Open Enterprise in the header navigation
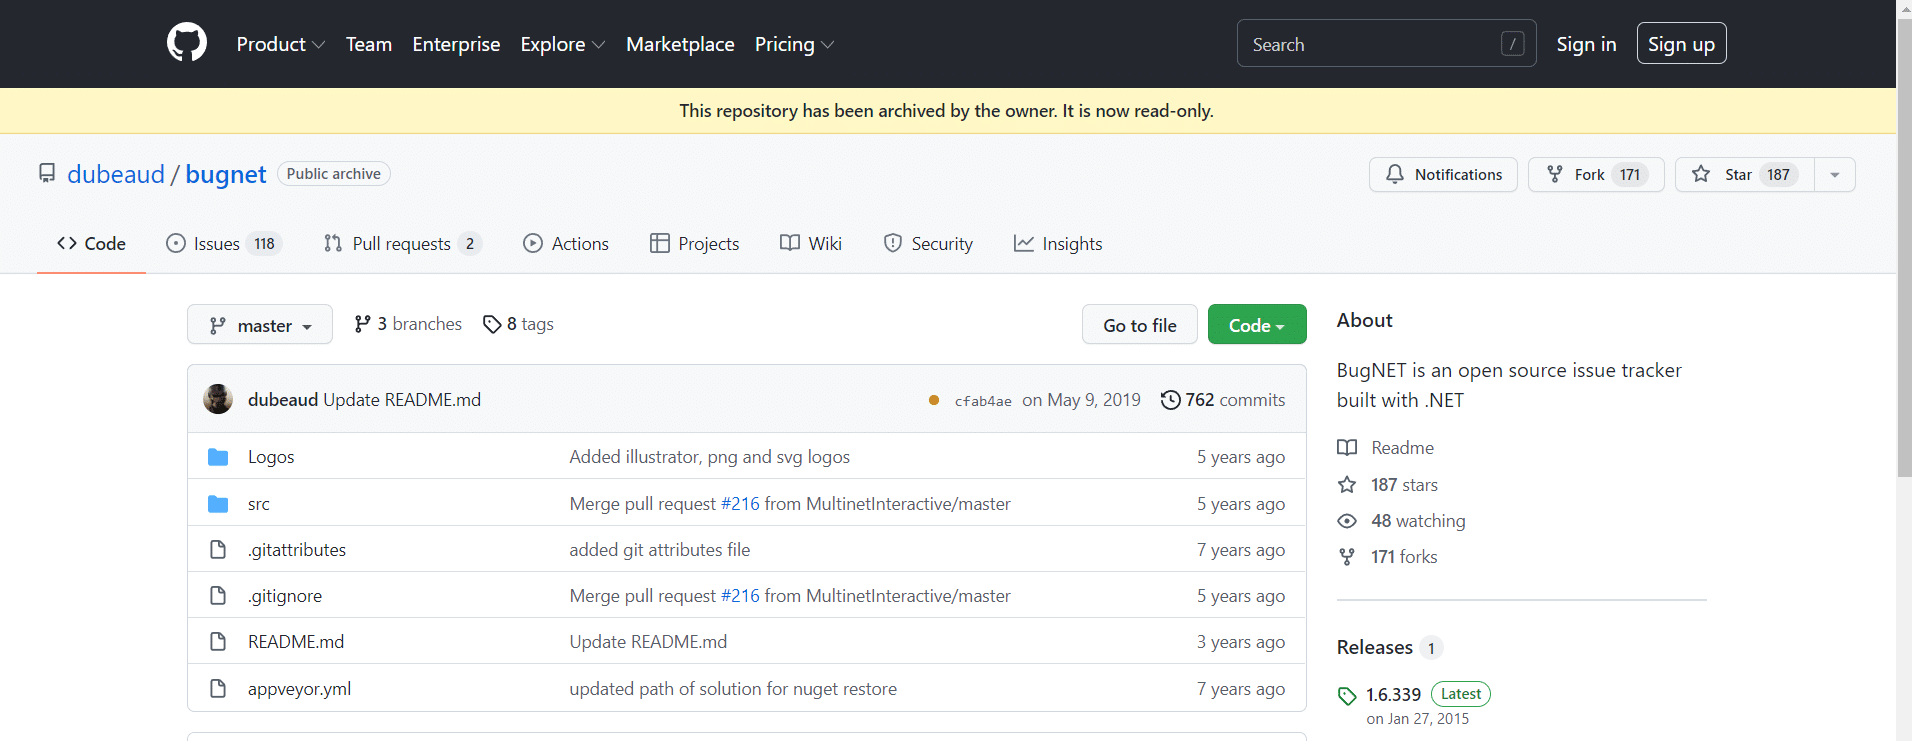This screenshot has height=741, width=1912. [456, 44]
